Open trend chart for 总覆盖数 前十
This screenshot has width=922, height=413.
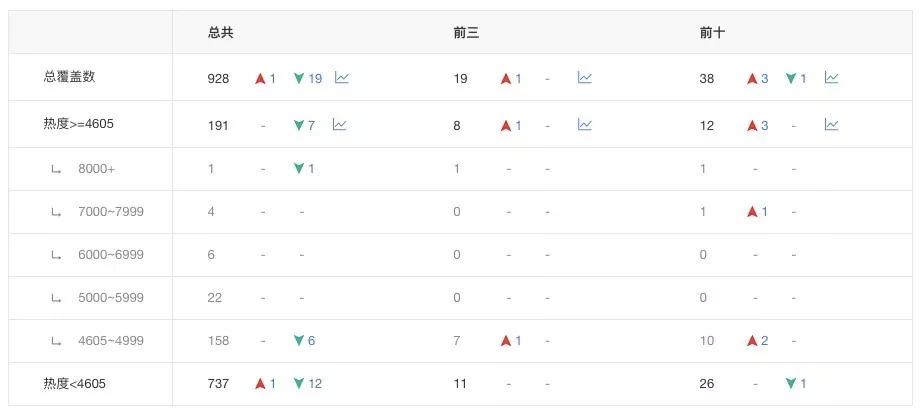coord(831,78)
